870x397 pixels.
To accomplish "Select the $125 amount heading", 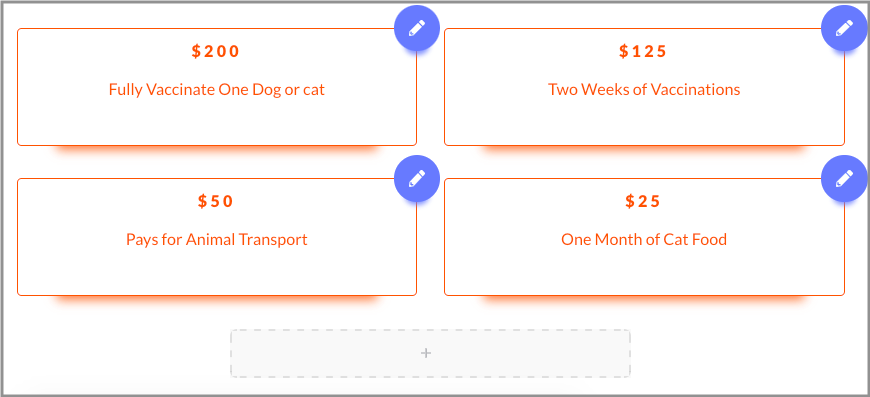I will [643, 51].
